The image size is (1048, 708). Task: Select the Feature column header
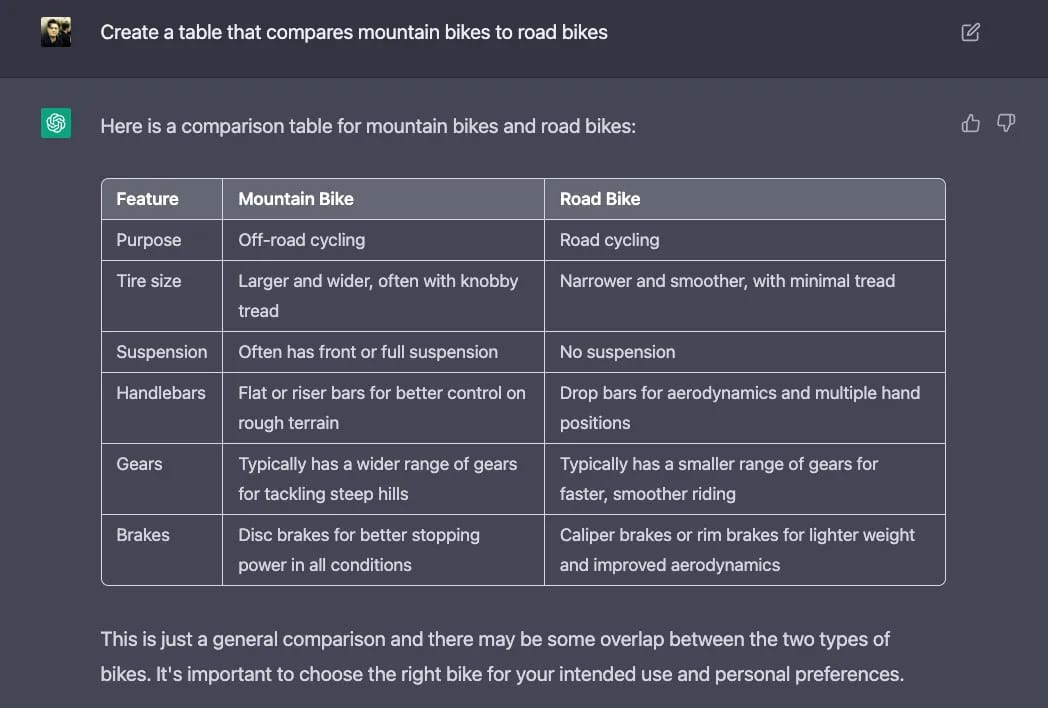(147, 199)
